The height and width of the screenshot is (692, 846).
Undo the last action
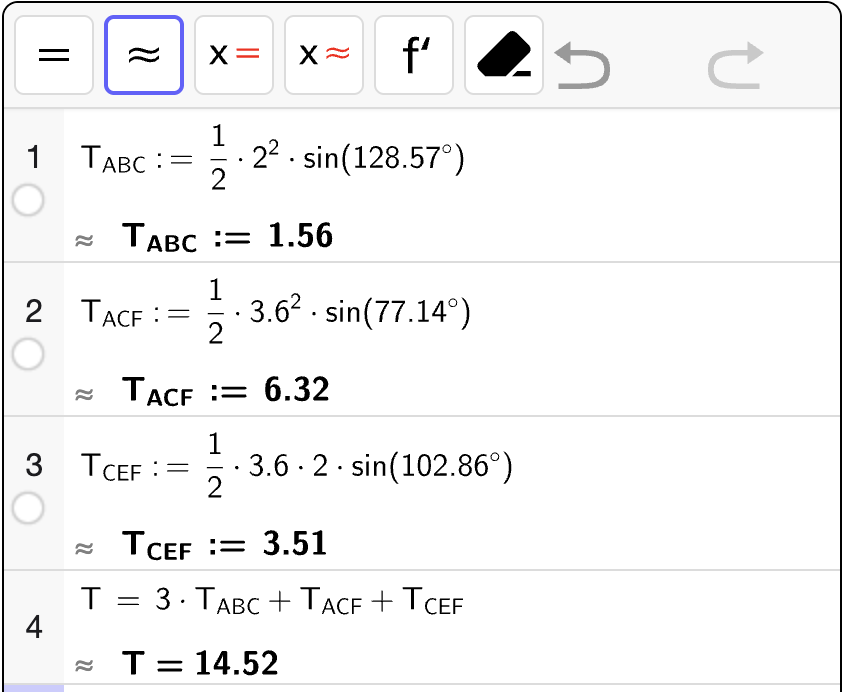pyautogui.click(x=582, y=65)
